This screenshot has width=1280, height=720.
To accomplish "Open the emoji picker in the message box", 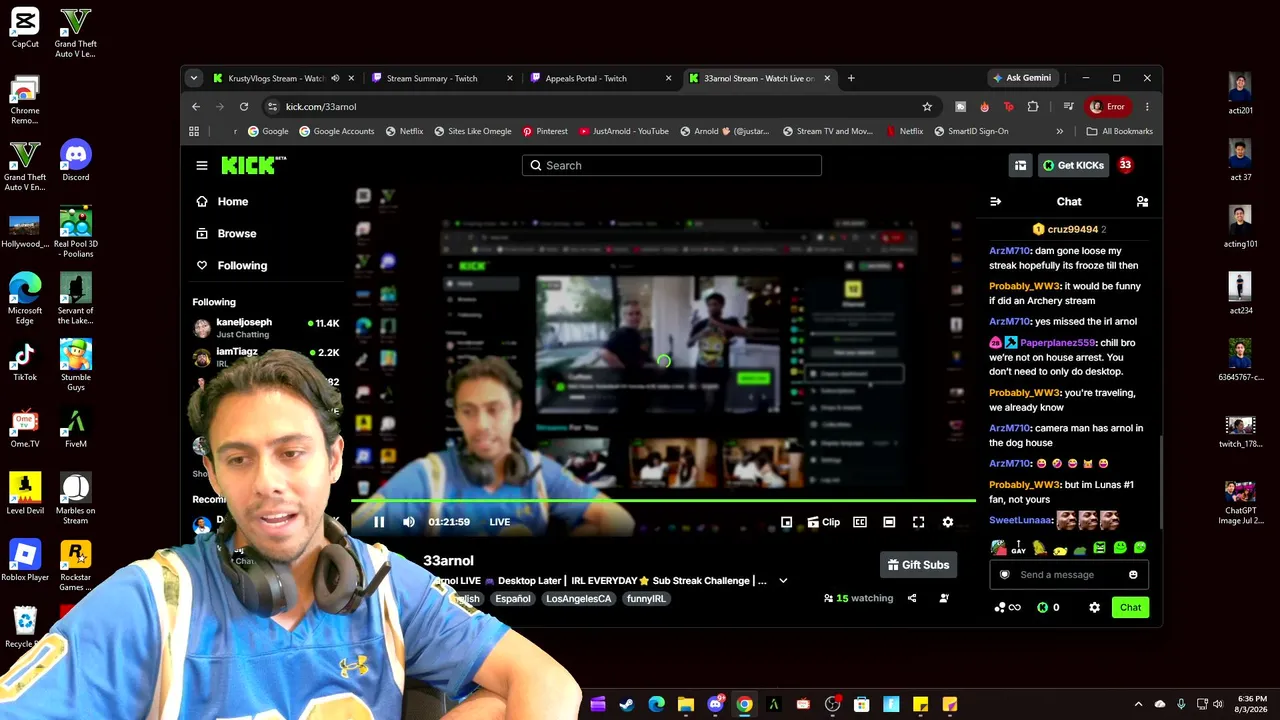I will pos(1133,575).
